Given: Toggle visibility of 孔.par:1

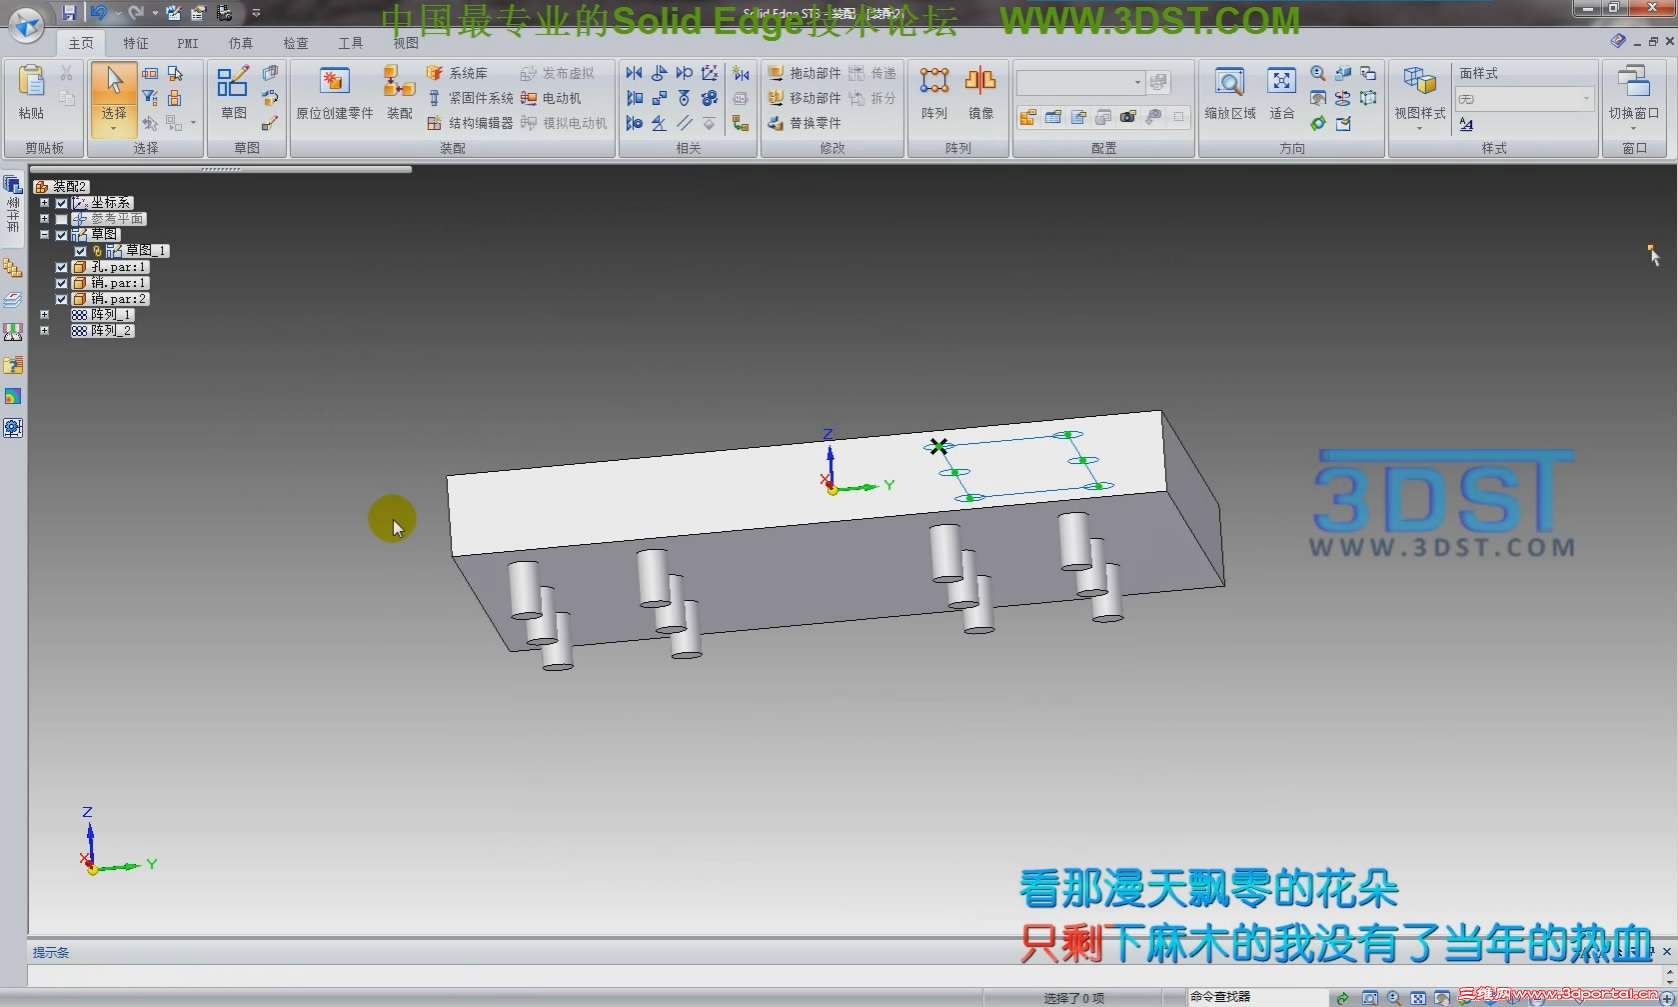Looking at the screenshot, I should [x=62, y=267].
